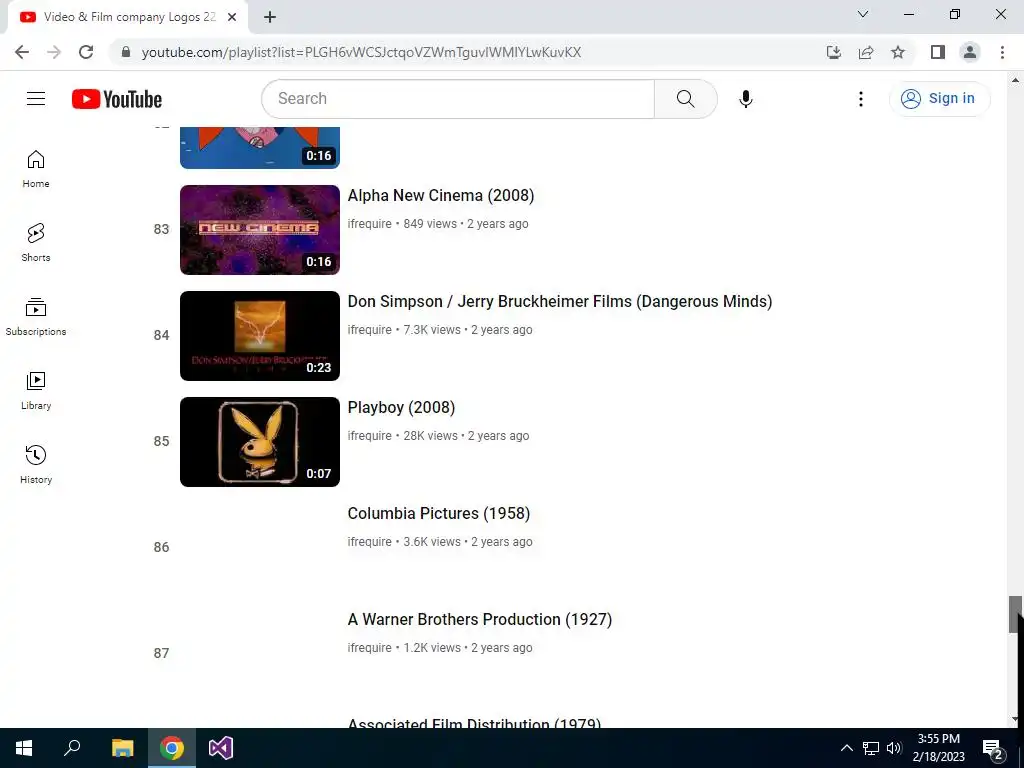
Task: Open YouTube settings three-dot menu
Action: coord(861,99)
